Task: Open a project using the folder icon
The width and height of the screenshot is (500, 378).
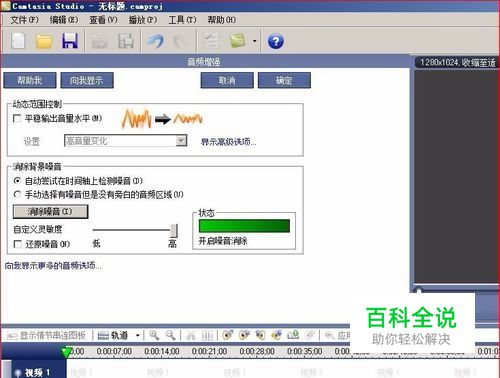Action: click(x=44, y=41)
